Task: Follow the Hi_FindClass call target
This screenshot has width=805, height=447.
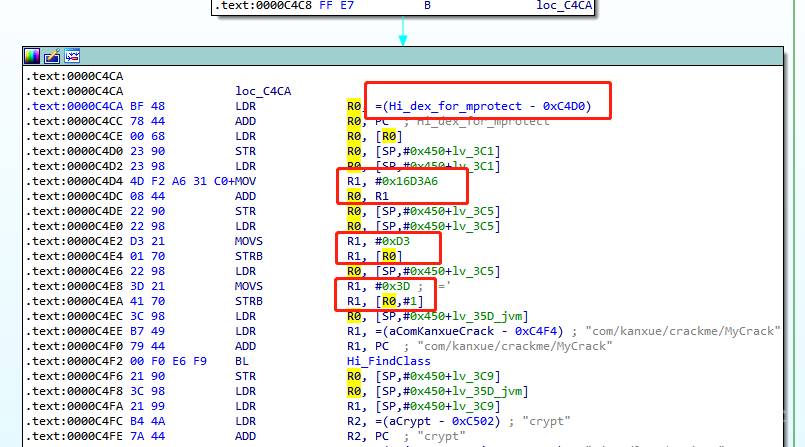Action: click(x=389, y=361)
